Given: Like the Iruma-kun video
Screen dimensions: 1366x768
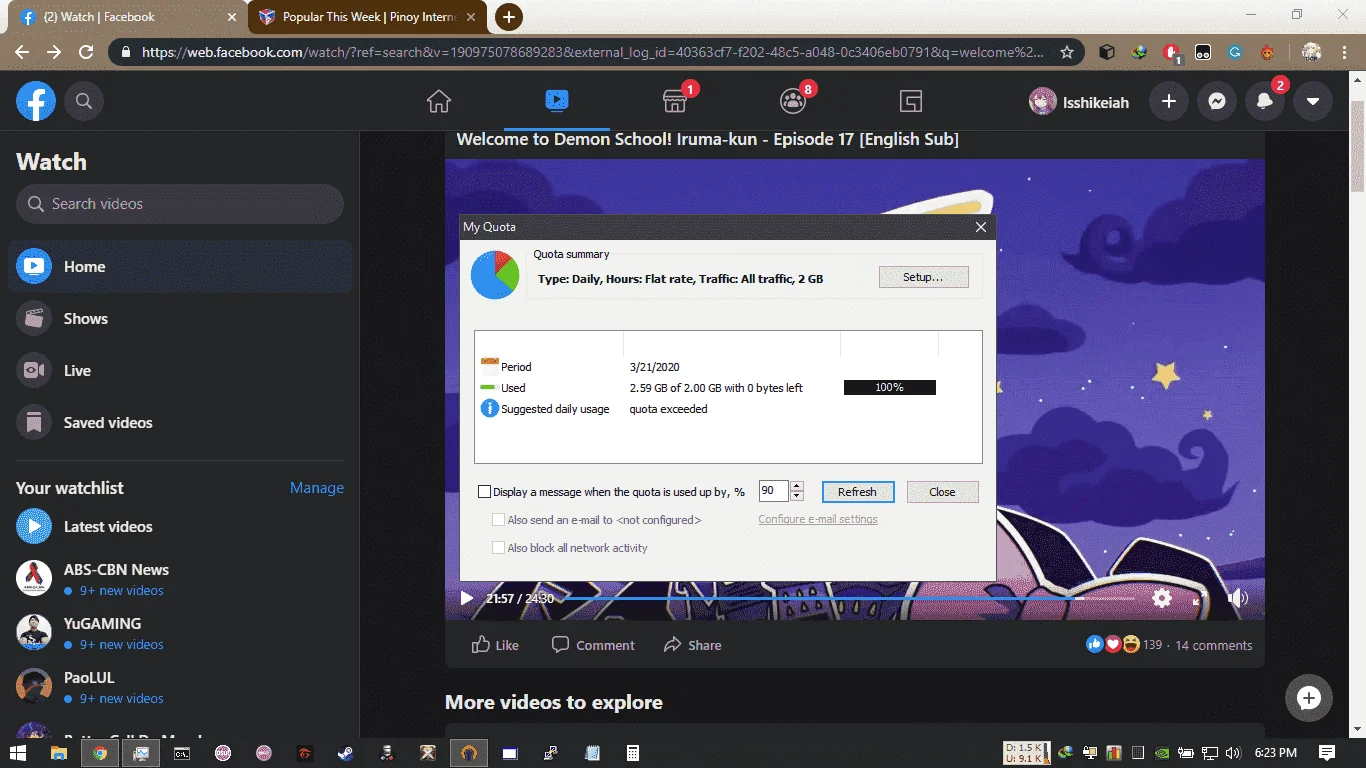Looking at the screenshot, I should click(x=496, y=645).
